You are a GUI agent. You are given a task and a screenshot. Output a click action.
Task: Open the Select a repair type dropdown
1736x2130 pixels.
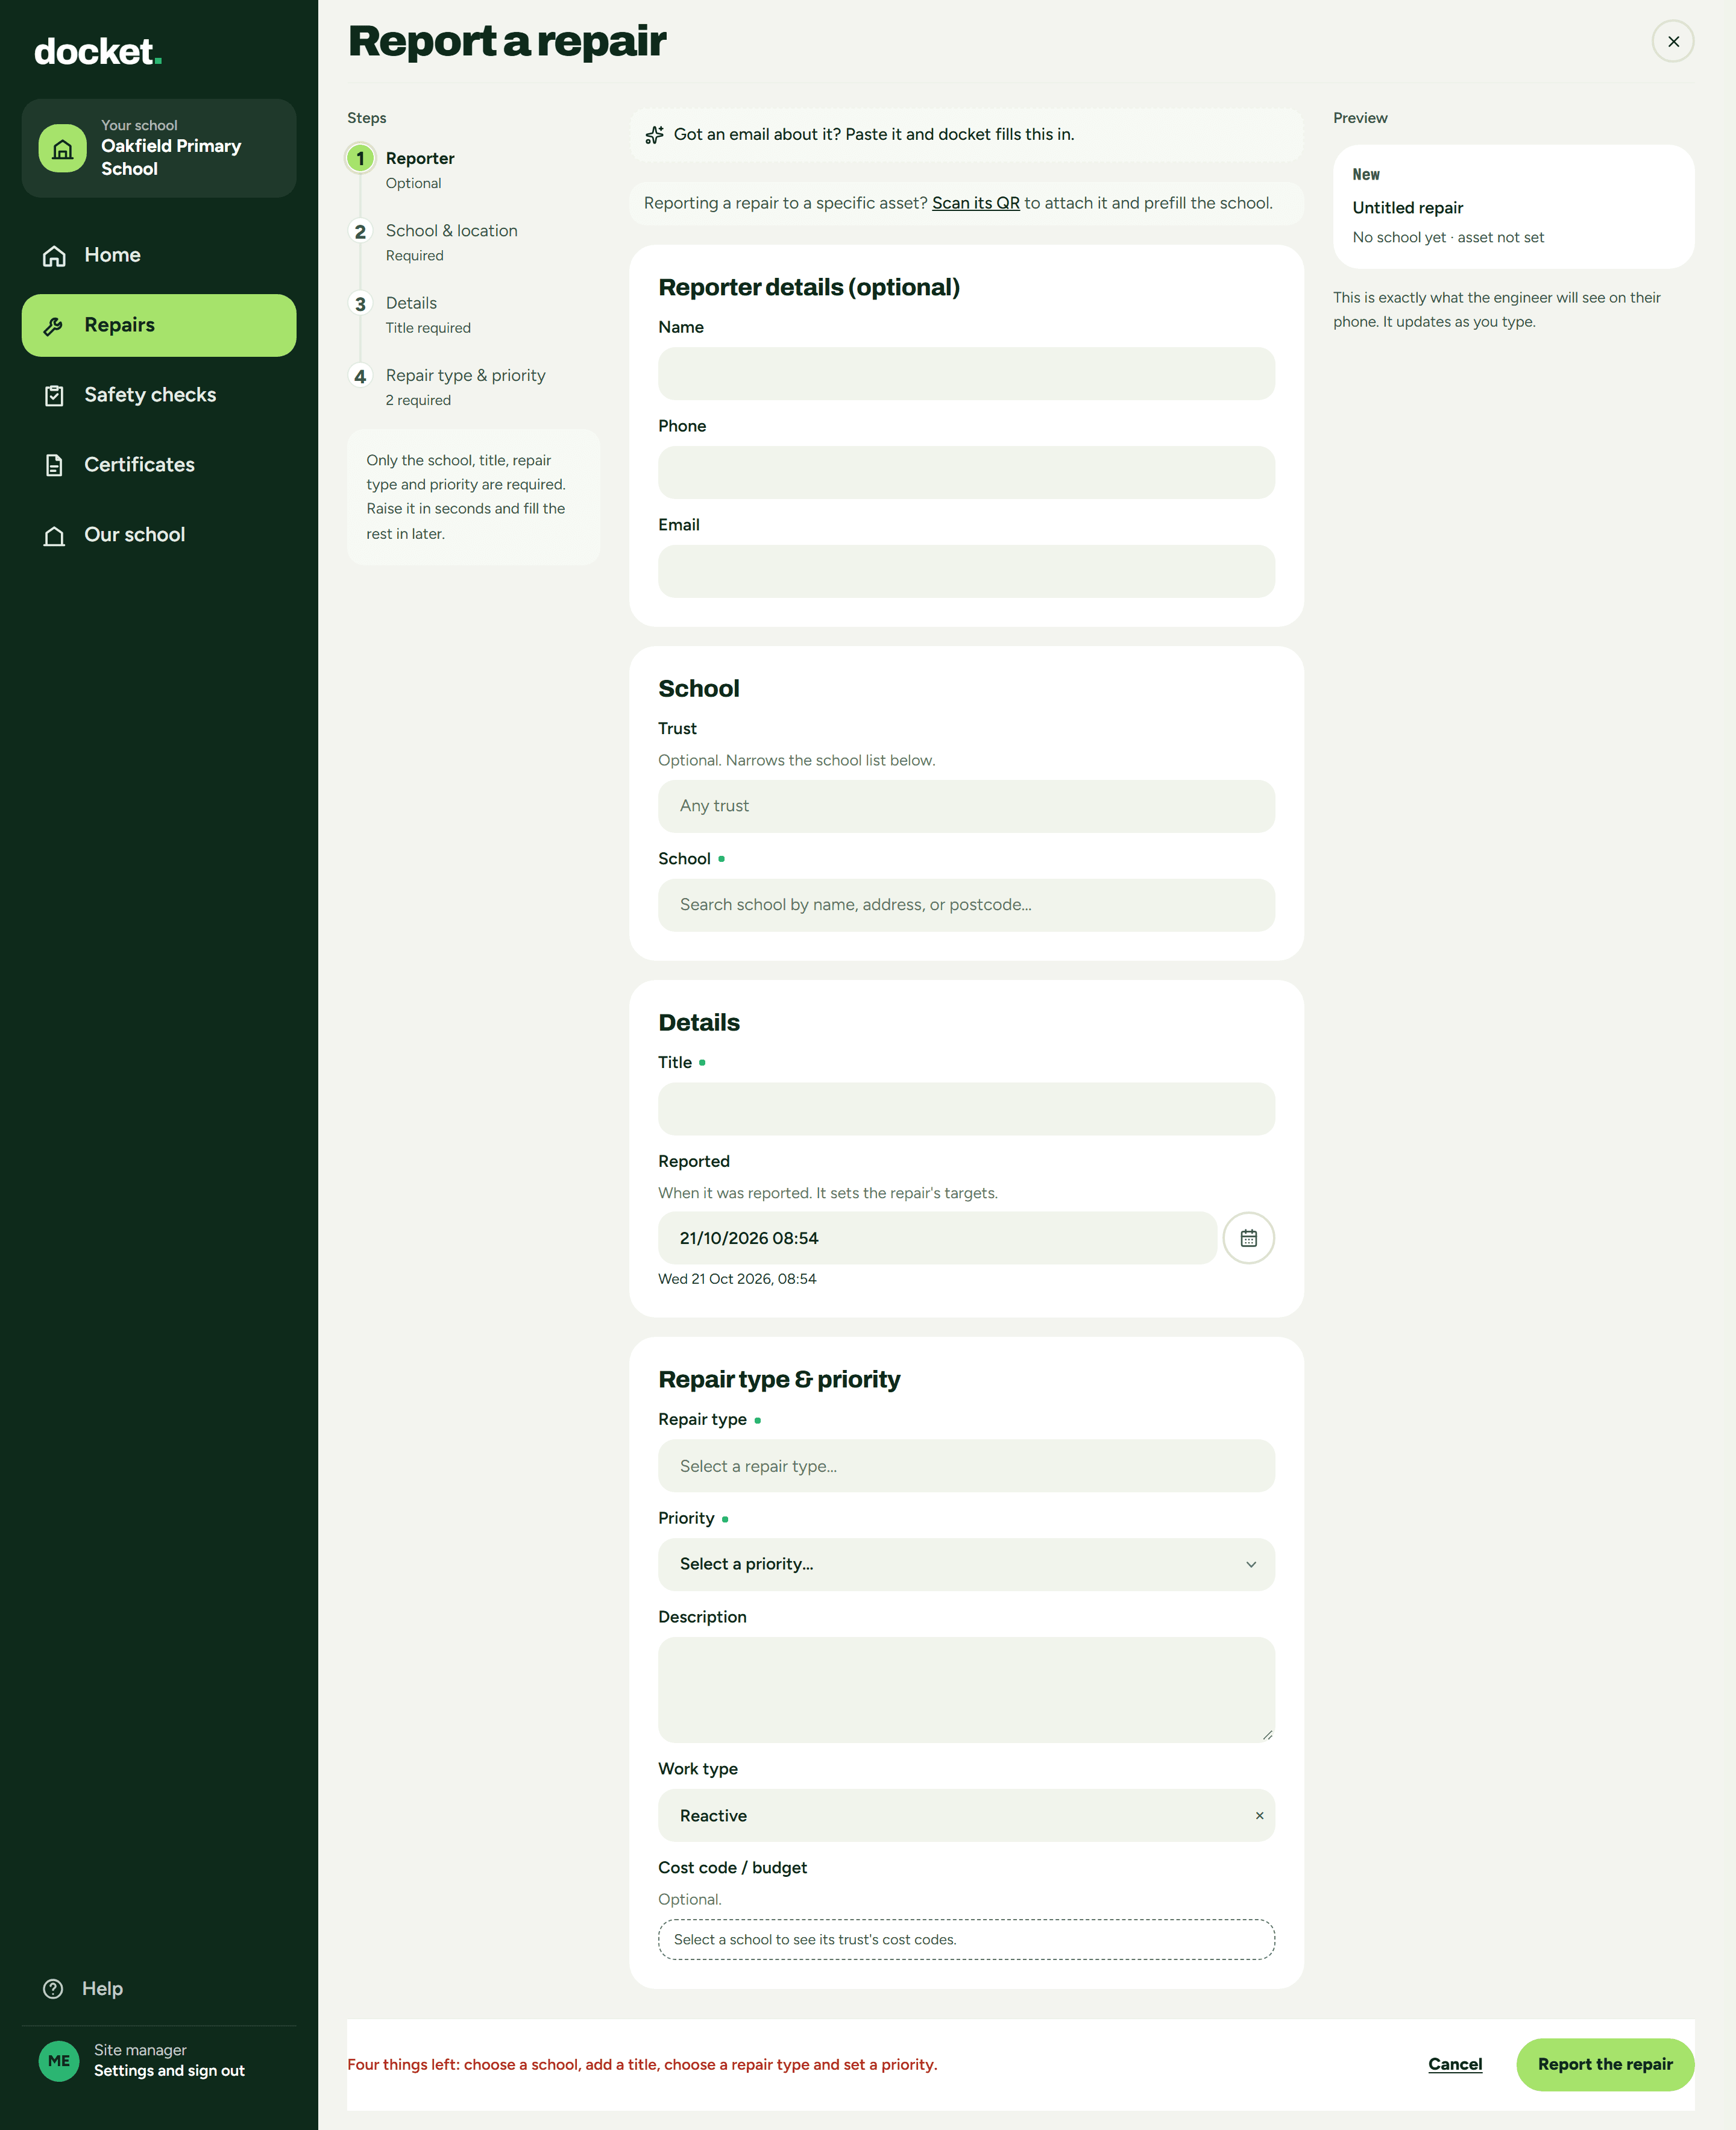(x=966, y=1466)
